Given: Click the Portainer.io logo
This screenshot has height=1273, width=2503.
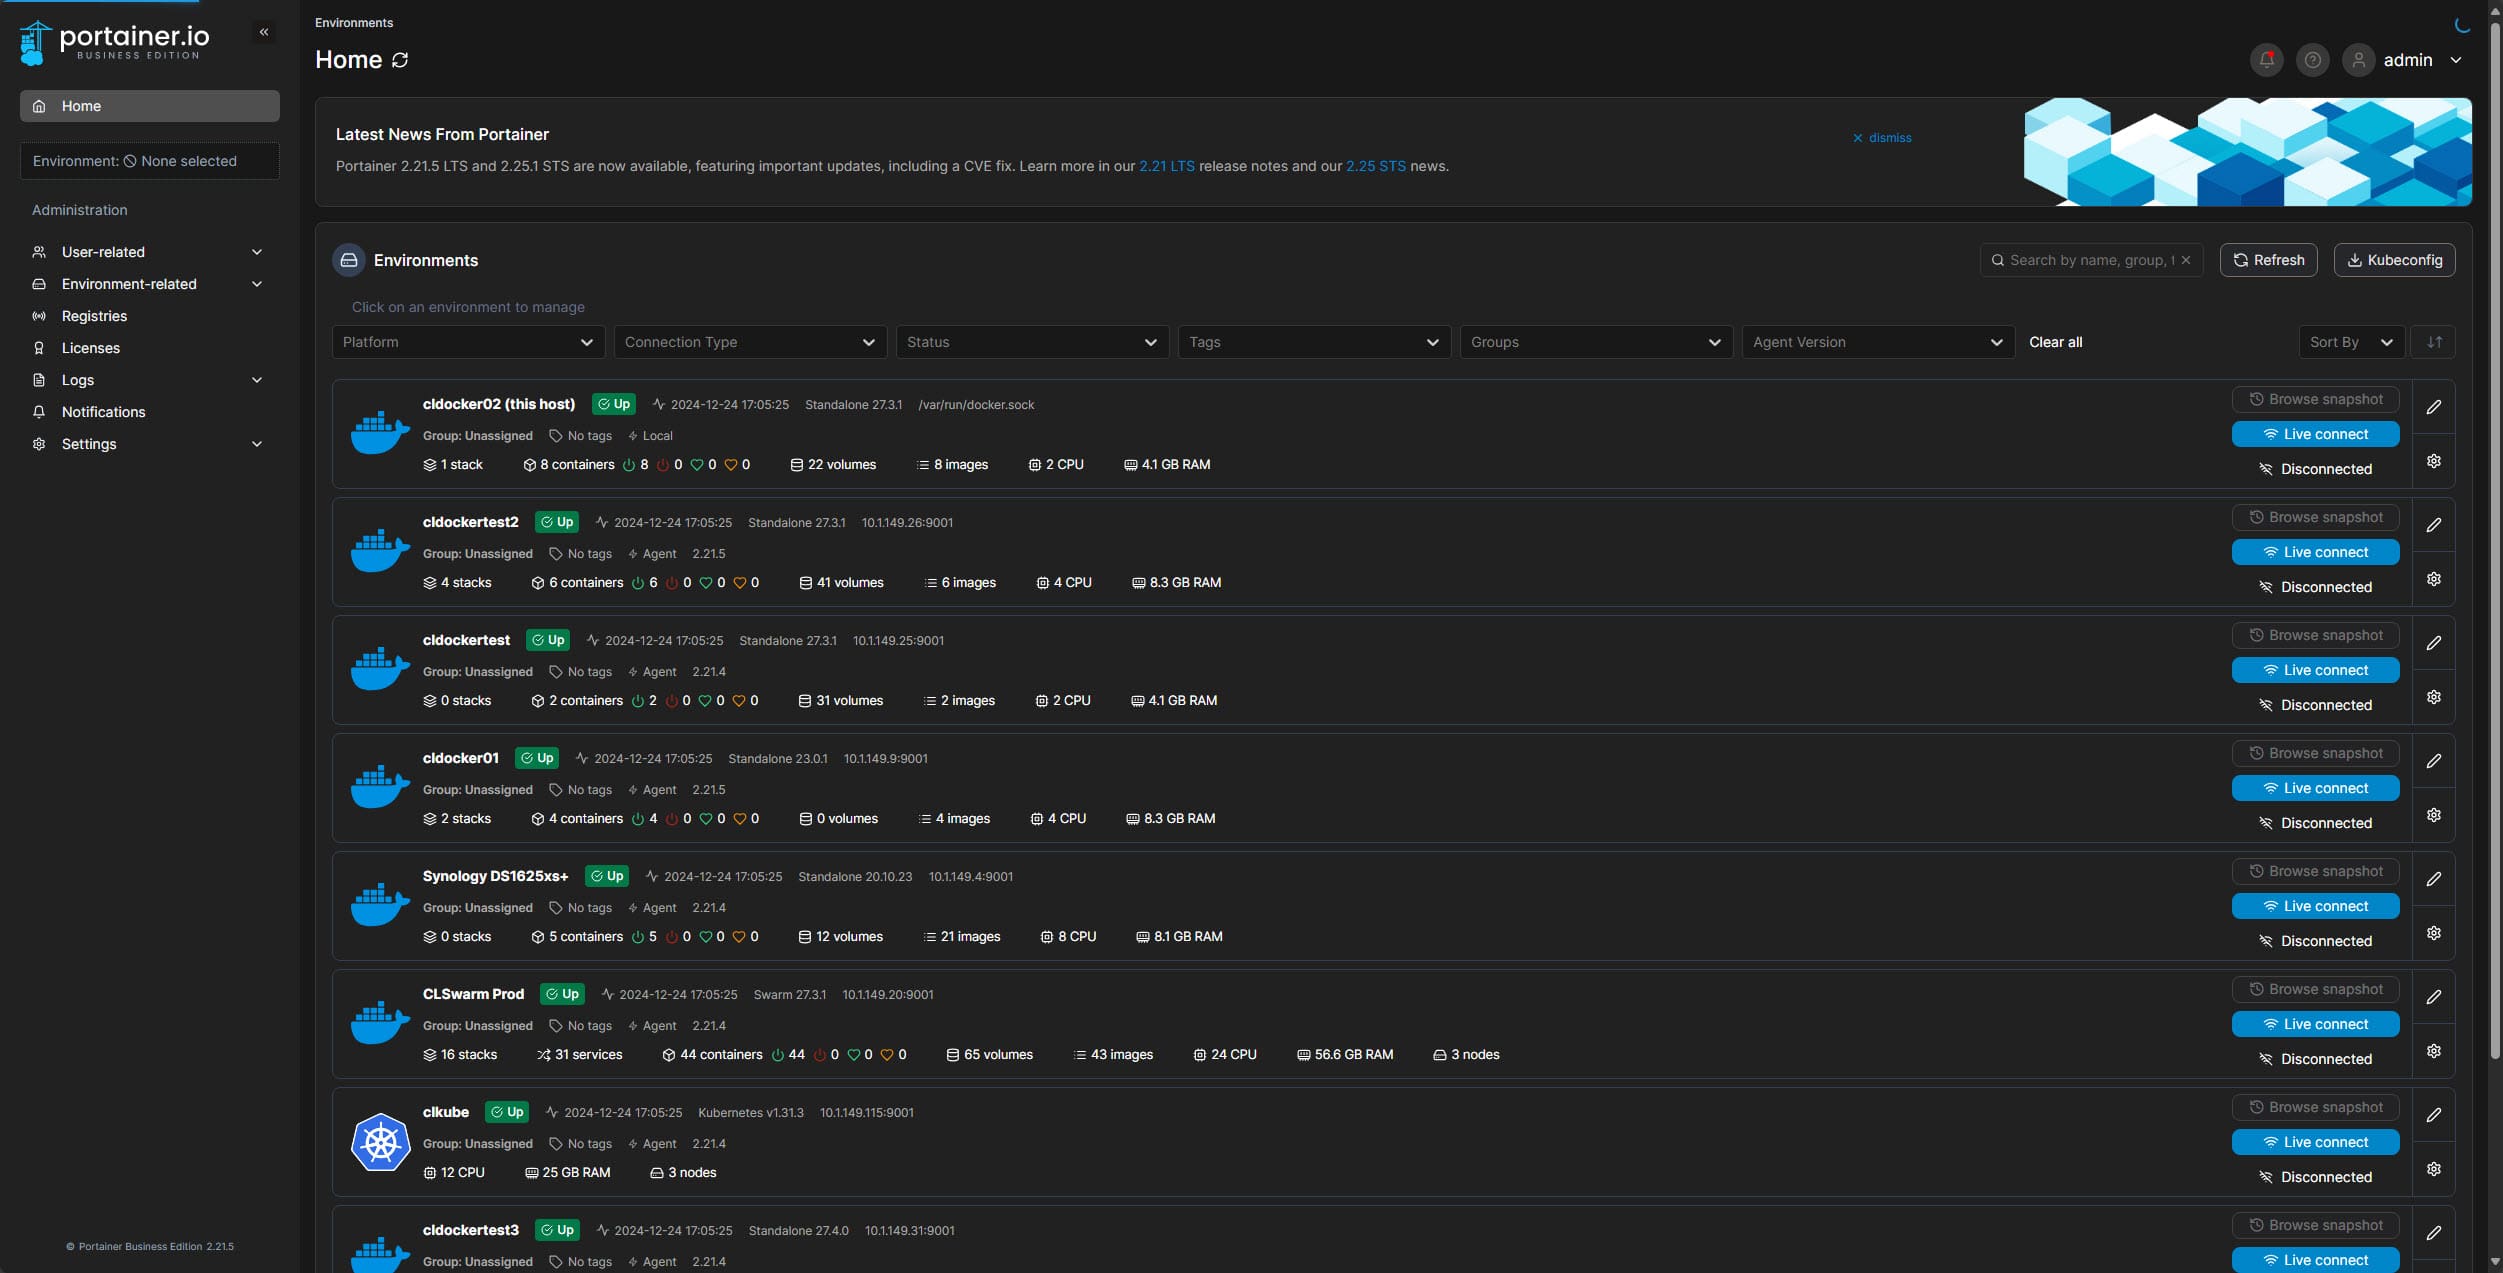Looking at the screenshot, I should coord(115,43).
